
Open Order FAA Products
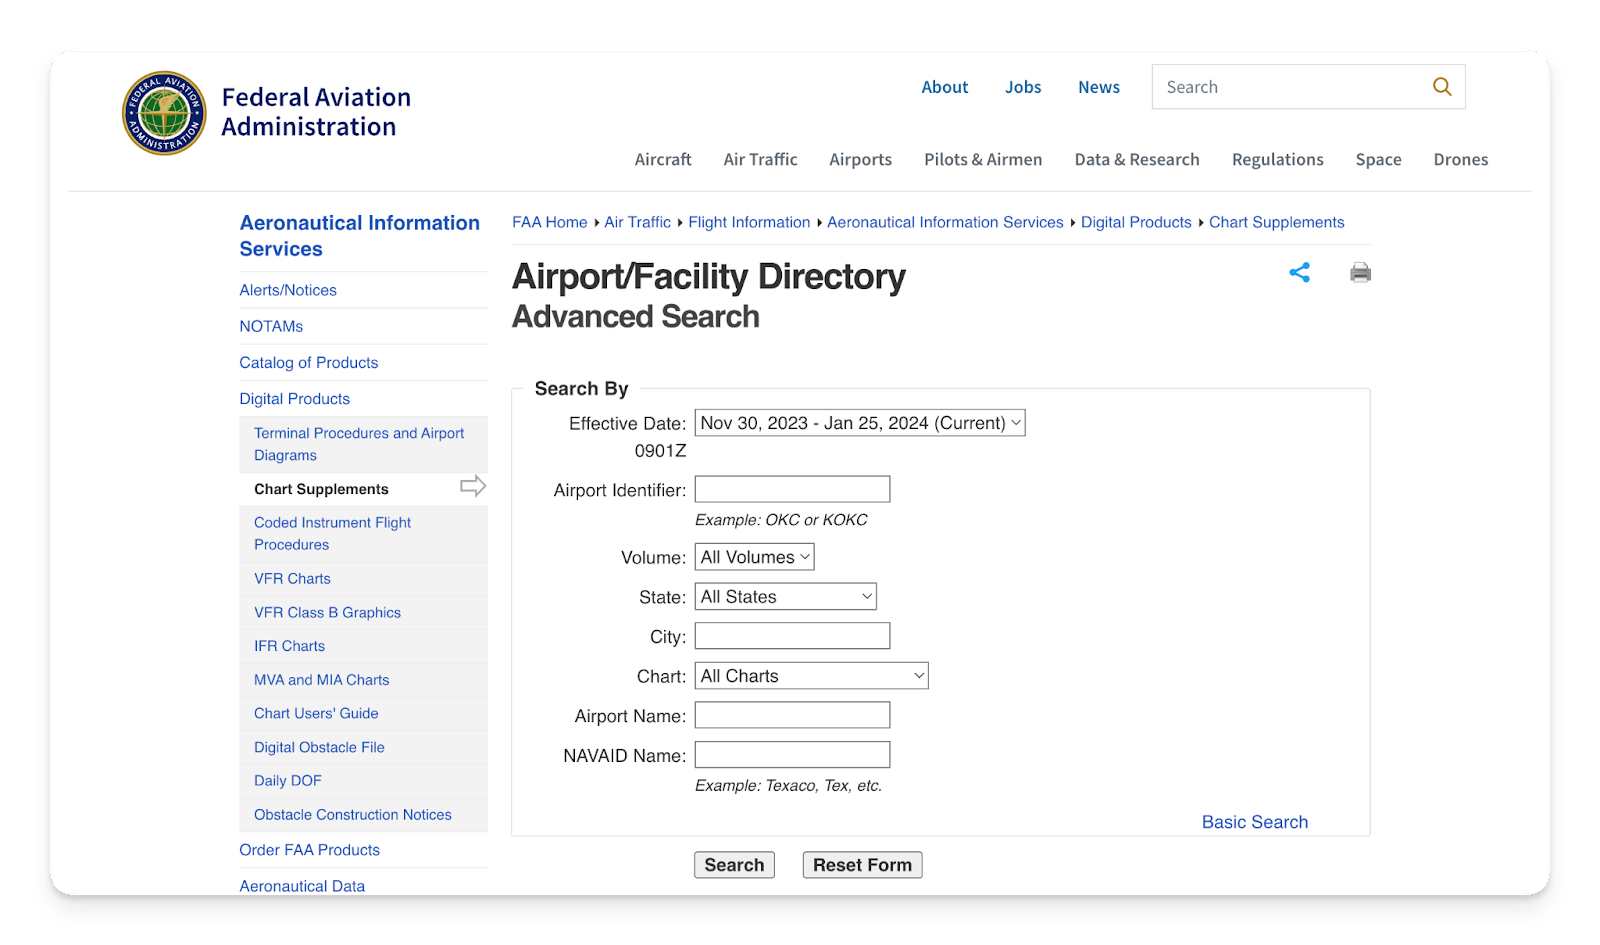tap(310, 850)
